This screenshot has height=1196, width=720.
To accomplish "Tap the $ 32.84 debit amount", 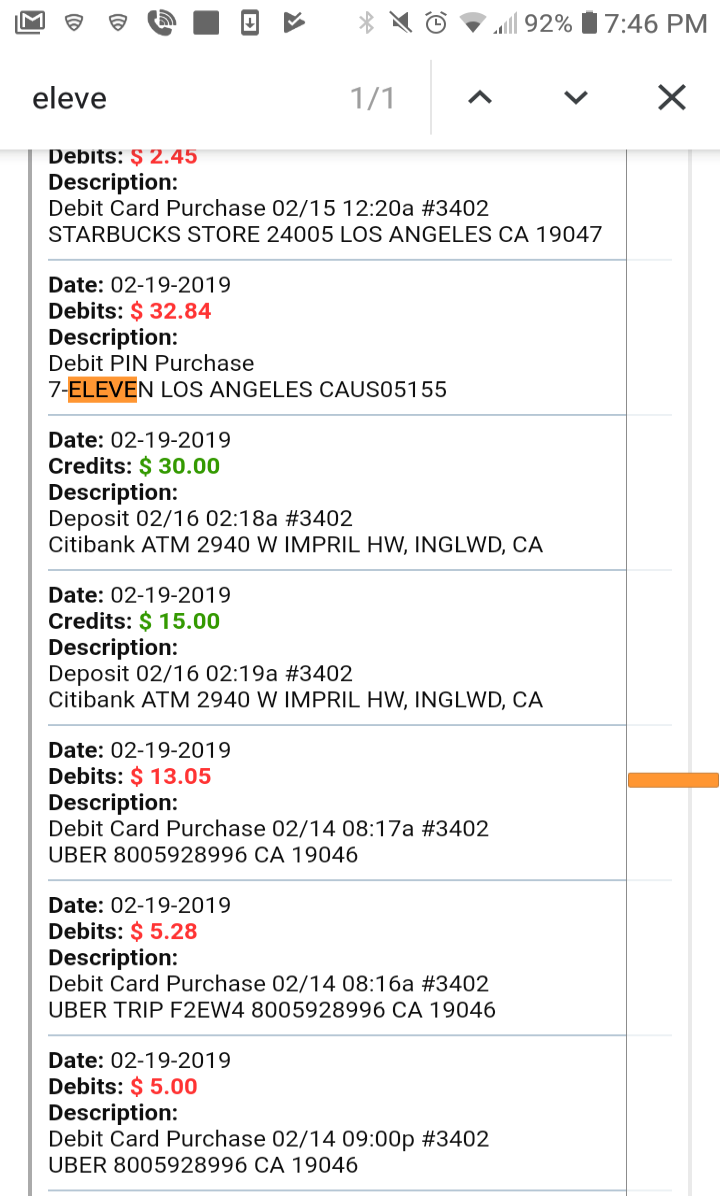I will tap(171, 311).
